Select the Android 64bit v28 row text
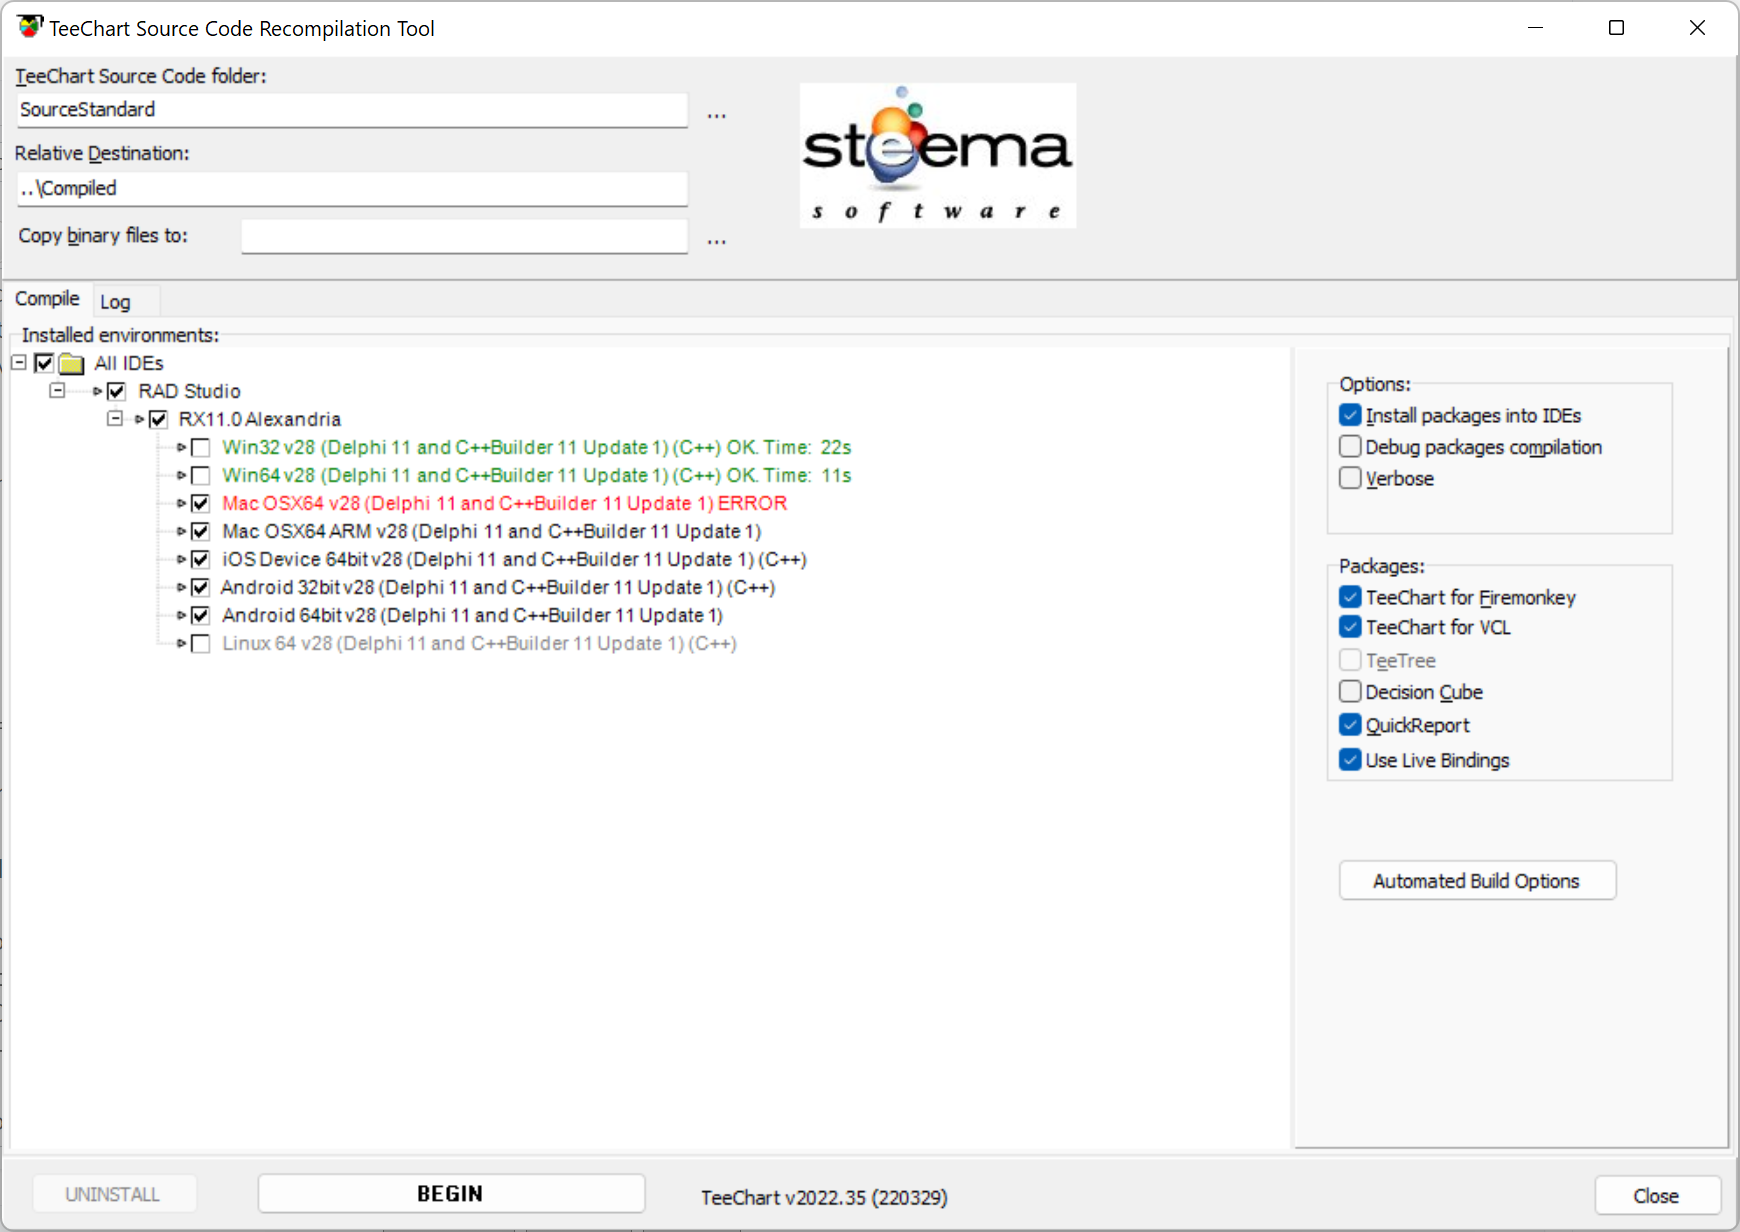 pyautogui.click(x=472, y=615)
